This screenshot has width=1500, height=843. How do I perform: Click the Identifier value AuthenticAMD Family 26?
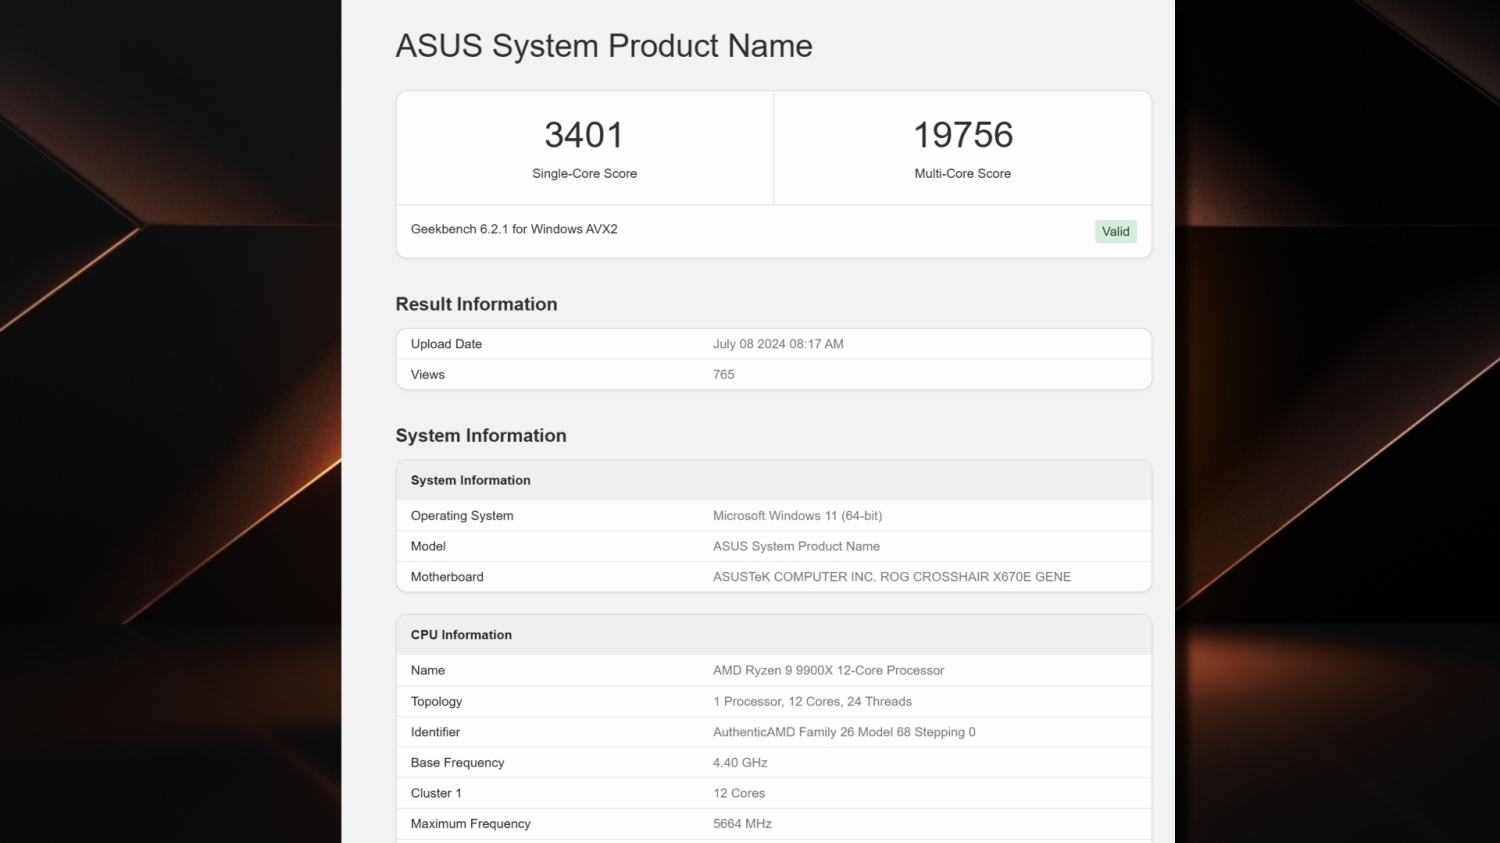(843, 731)
